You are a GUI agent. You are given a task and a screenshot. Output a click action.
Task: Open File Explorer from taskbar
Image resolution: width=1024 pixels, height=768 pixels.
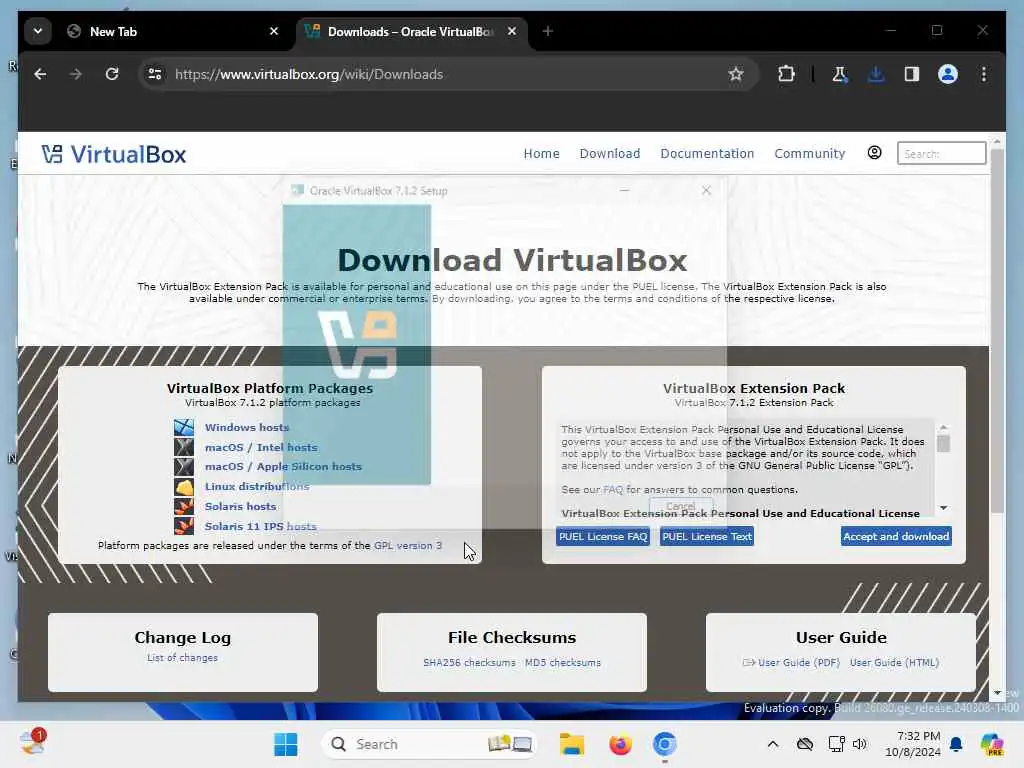571,744
